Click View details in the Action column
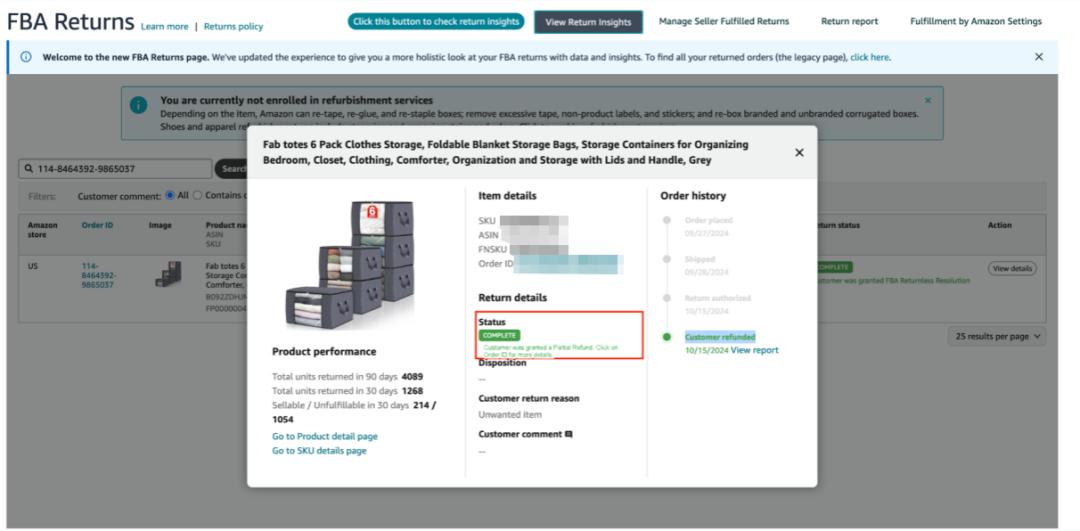Image resolution: width=1080 pixels, height=531 pixels. coord(1012,268)
